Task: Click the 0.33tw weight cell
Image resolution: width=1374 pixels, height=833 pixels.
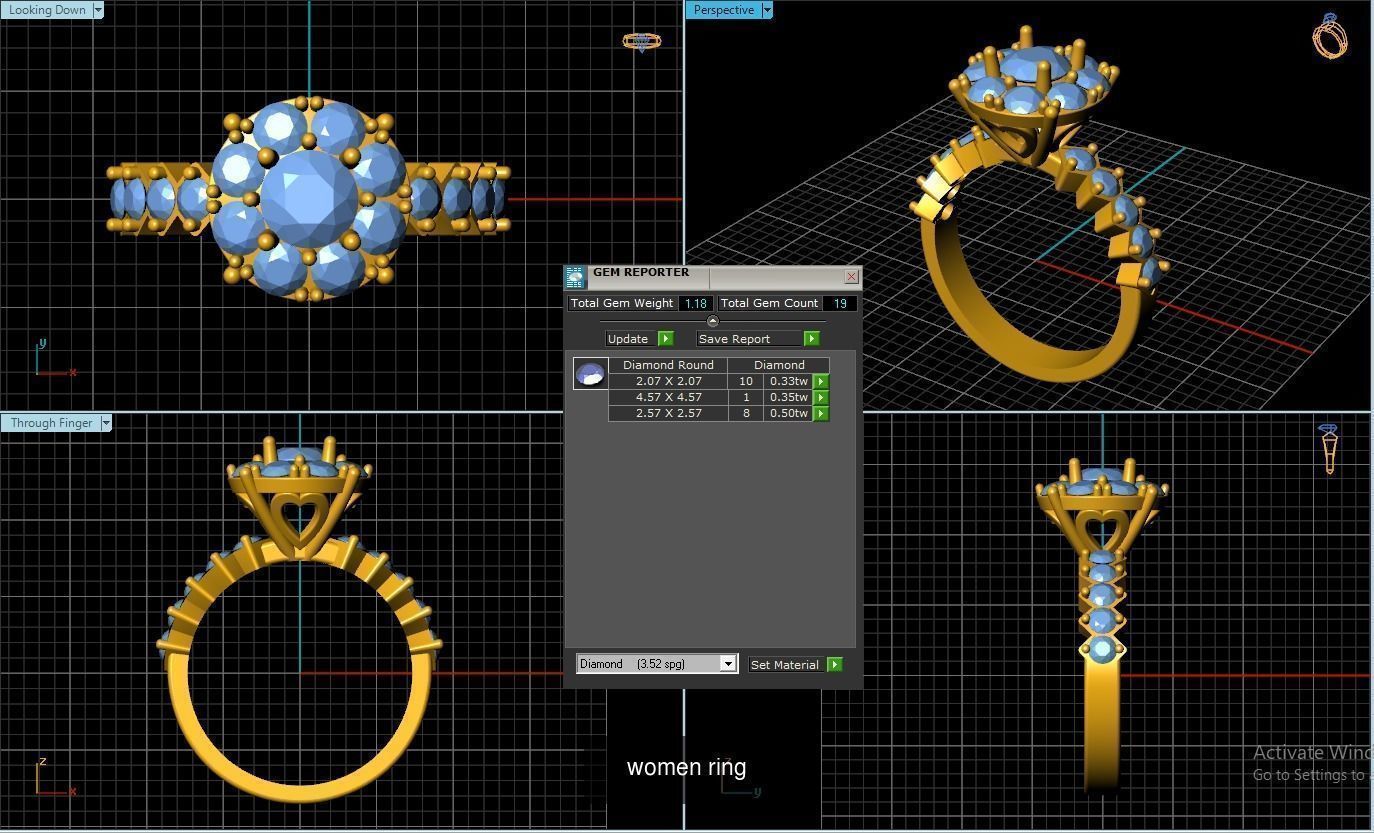Action: (788, 381)
